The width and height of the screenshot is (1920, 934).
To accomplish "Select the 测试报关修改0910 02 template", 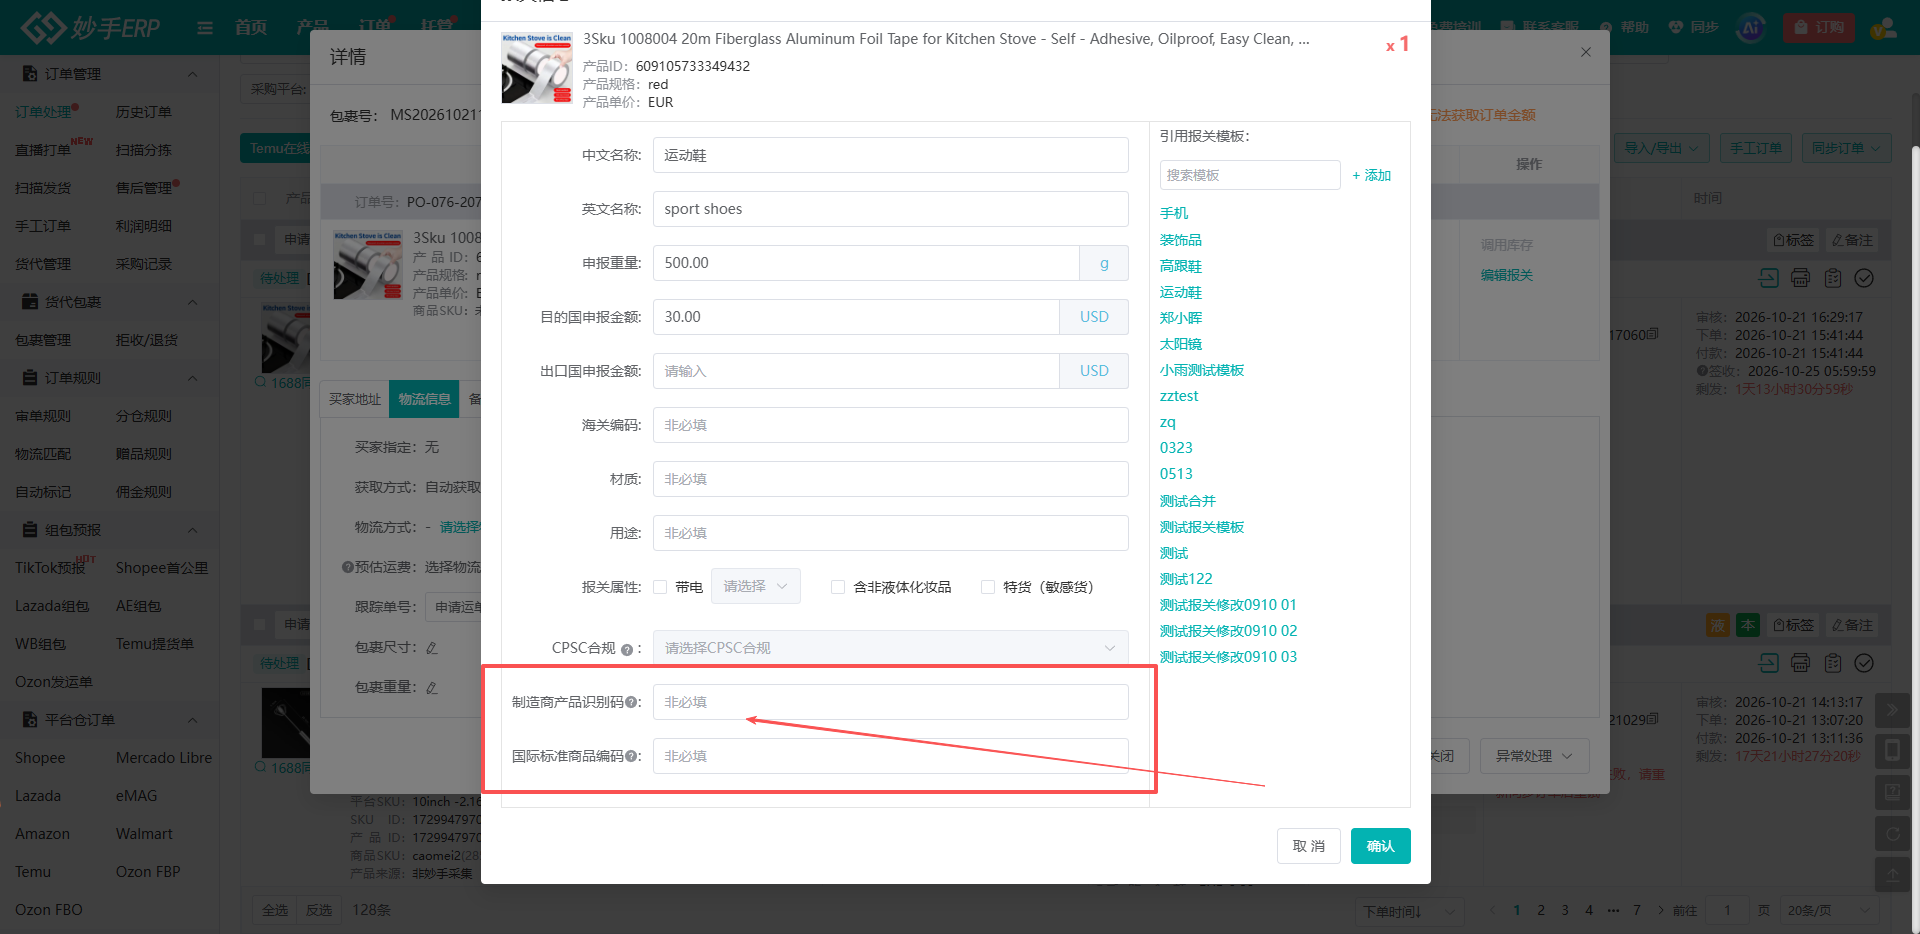I will [x=1228, y=631].
